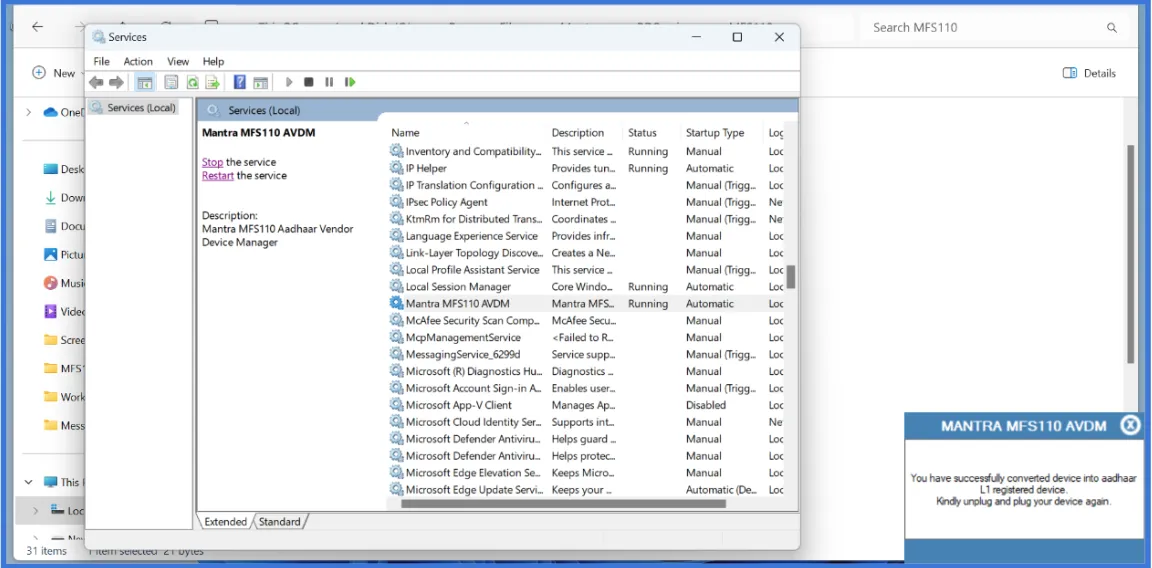Click the Search MFS110 input field

tap(982, 28)
